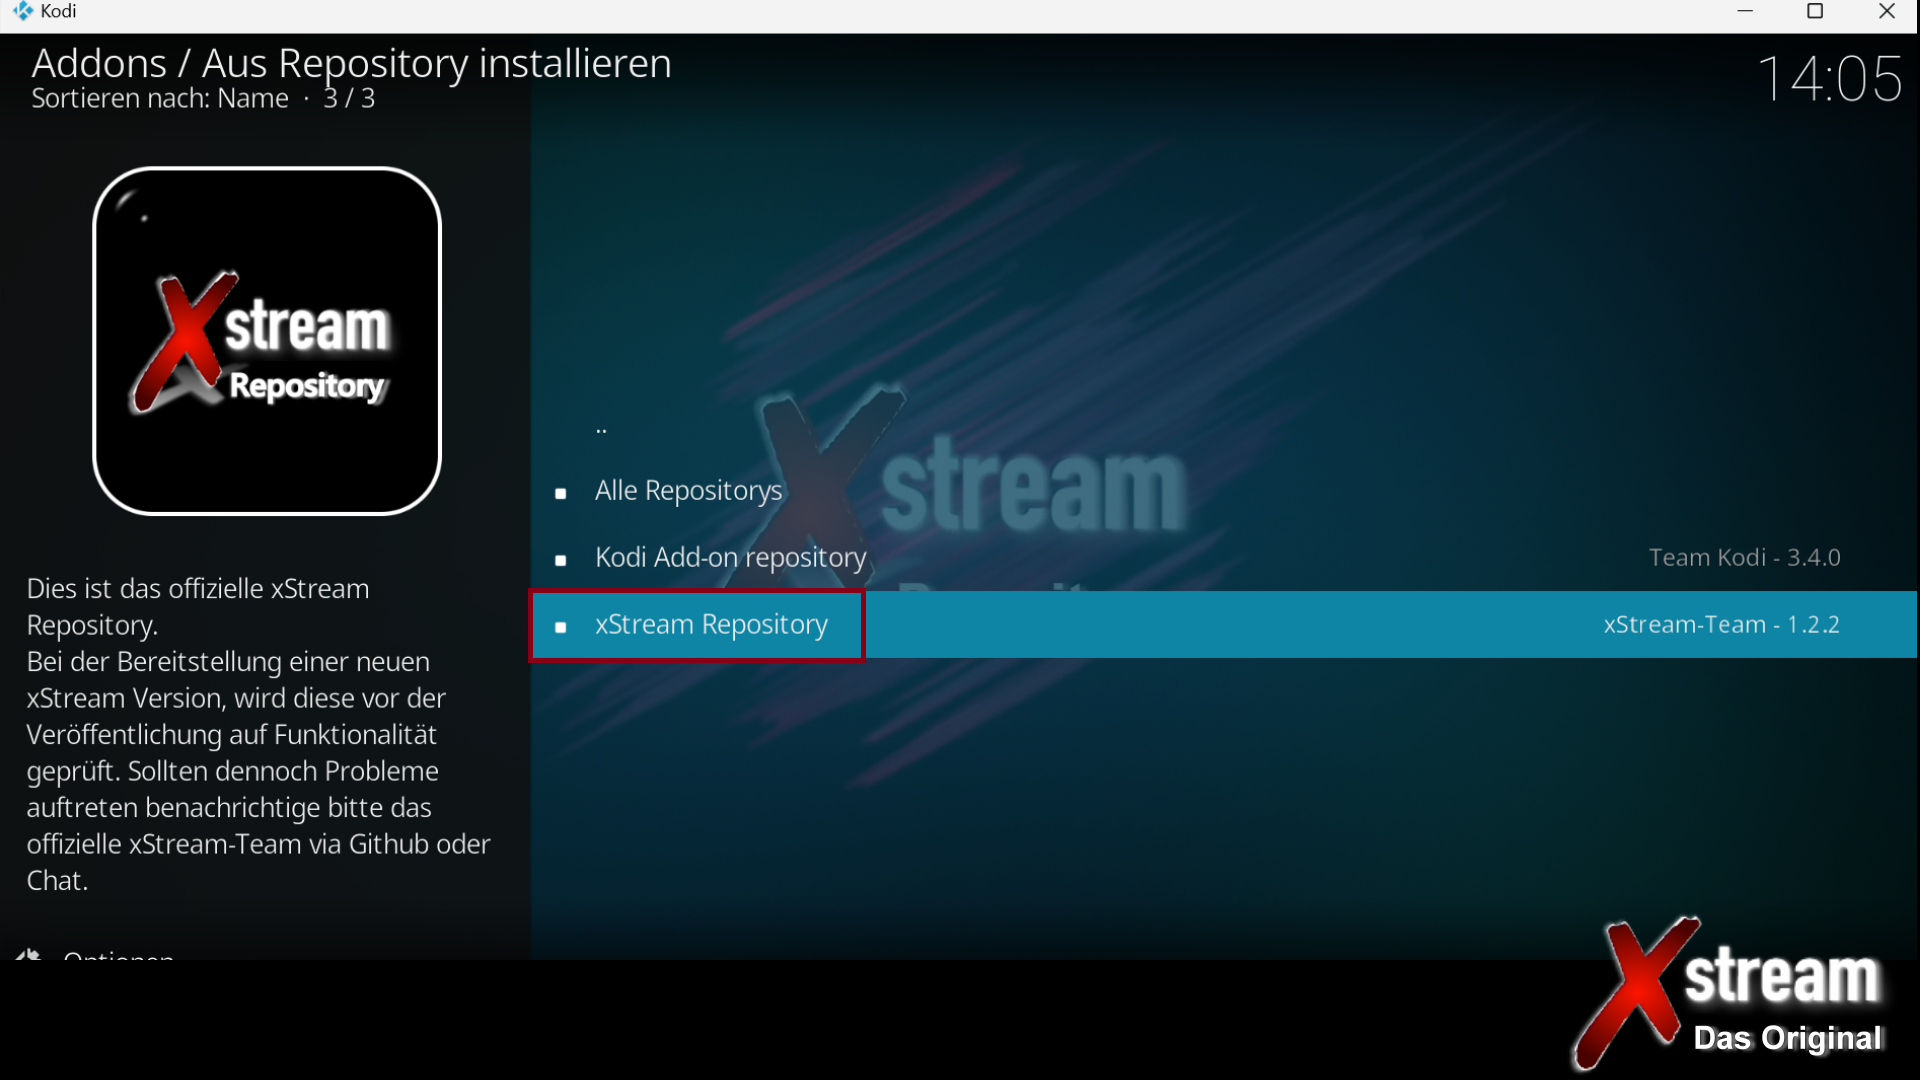The image size is (1920, 1080).
Task: Go up via the '..' parent entry
Action: [x=601, y=429]
